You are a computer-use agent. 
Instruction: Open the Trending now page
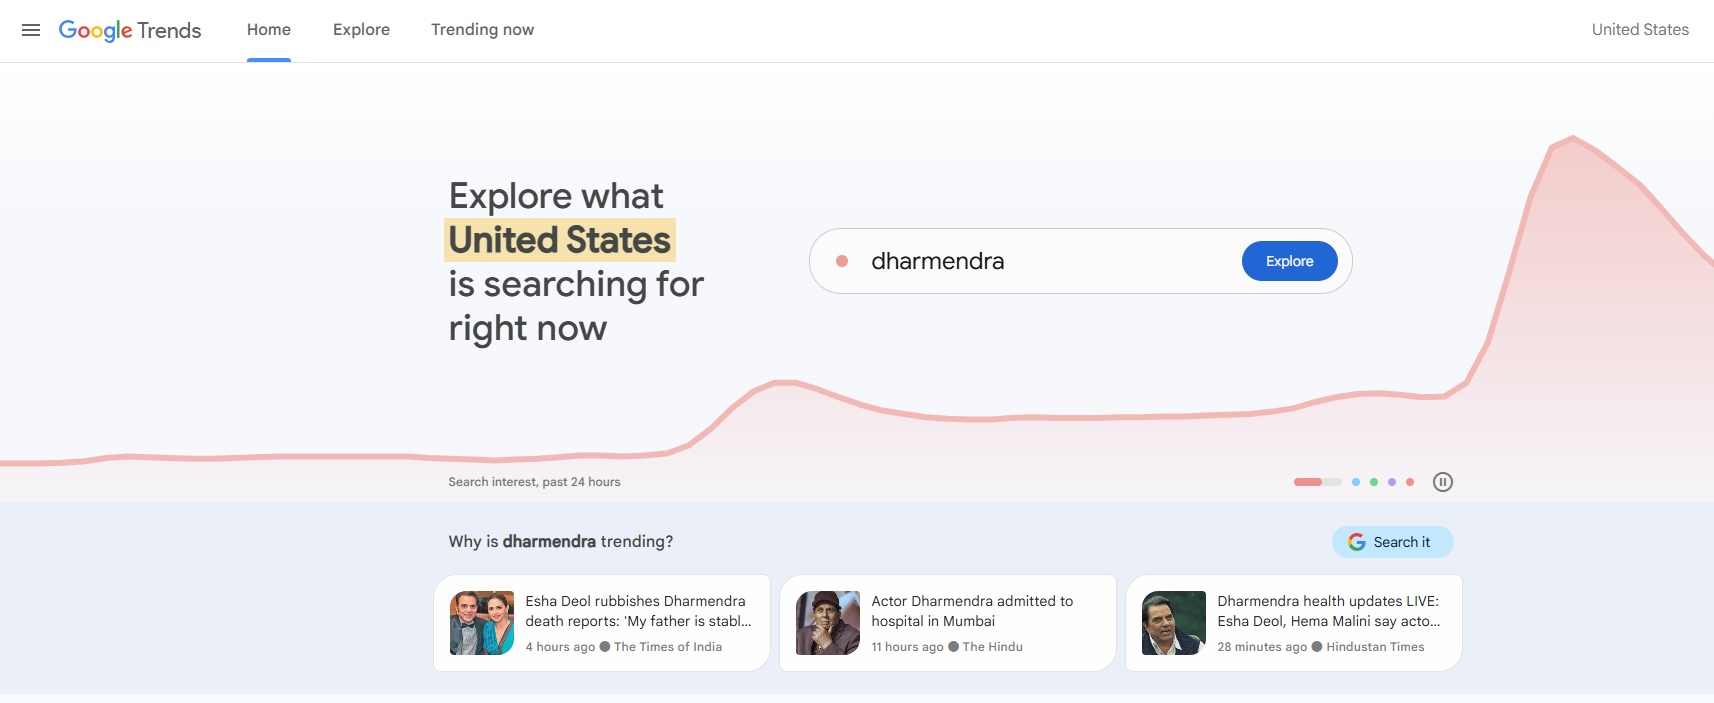click(482, 30)
